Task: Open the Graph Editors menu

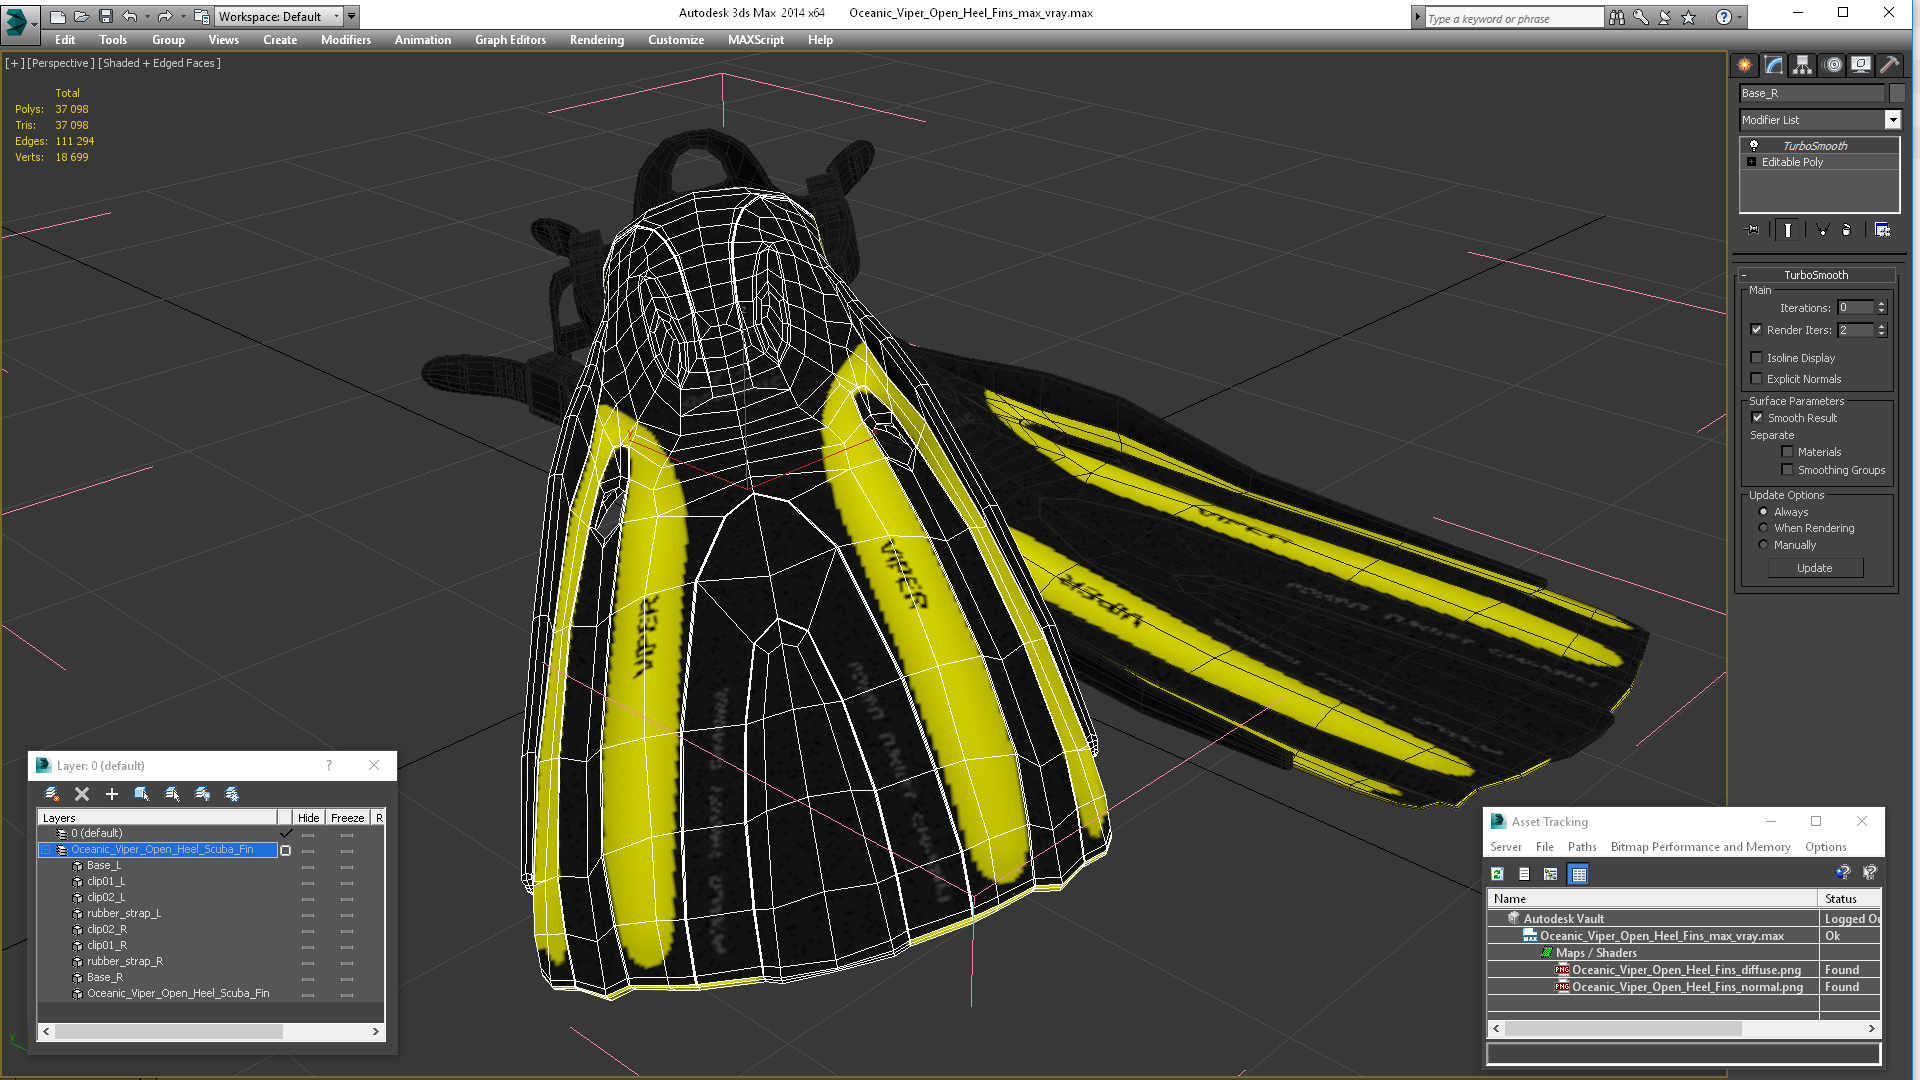Action: pos(510,40)
